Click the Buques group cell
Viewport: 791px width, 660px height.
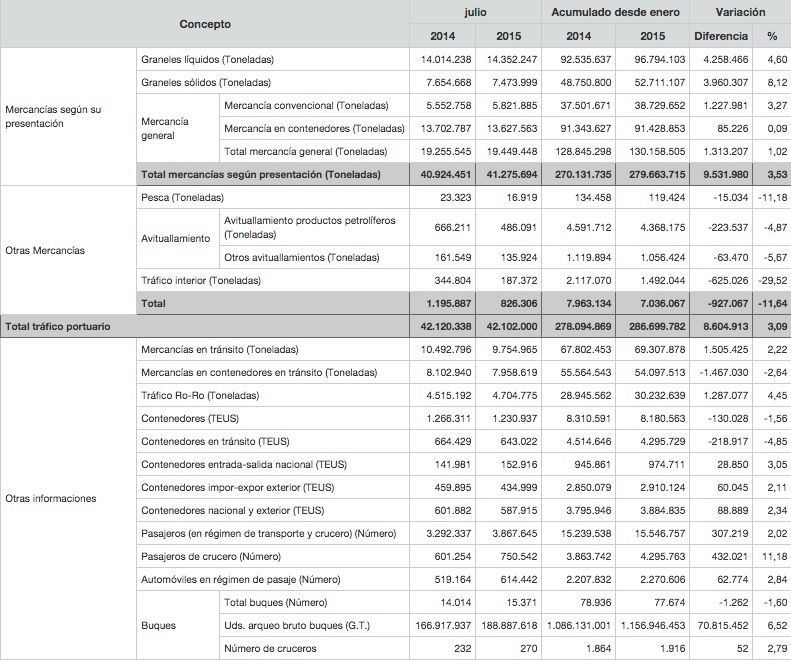coord(159,626)
